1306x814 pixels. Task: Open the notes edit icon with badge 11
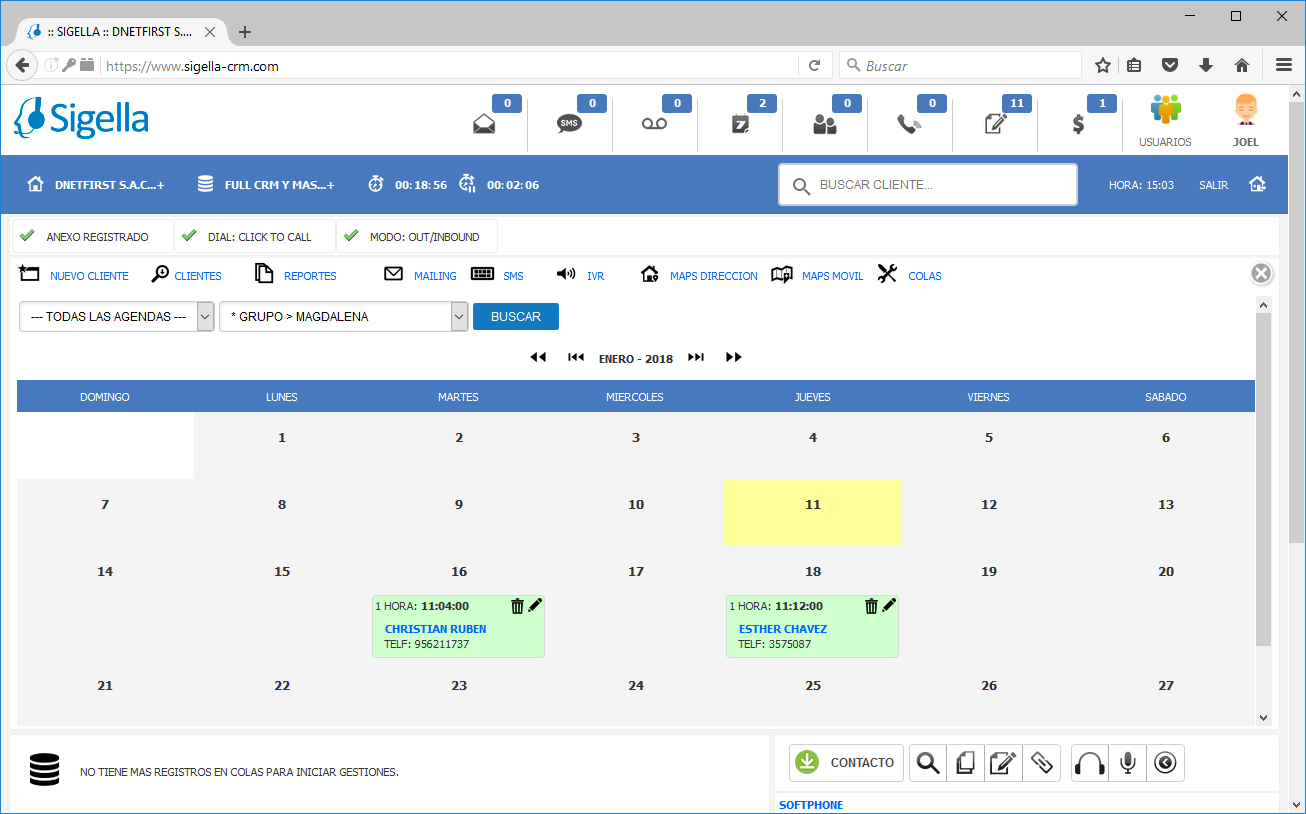(995, 124)
